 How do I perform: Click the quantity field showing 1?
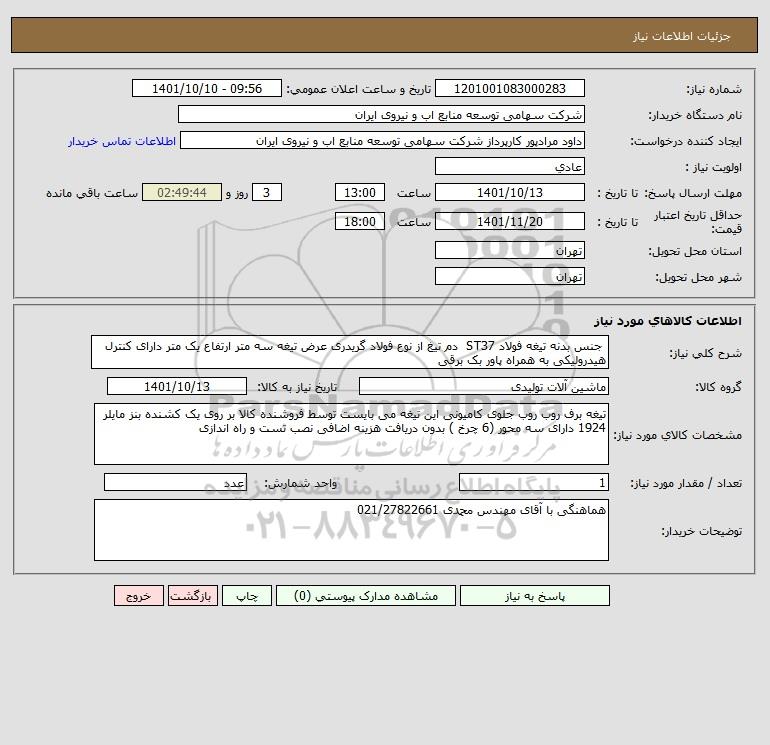tap(534, 482)
